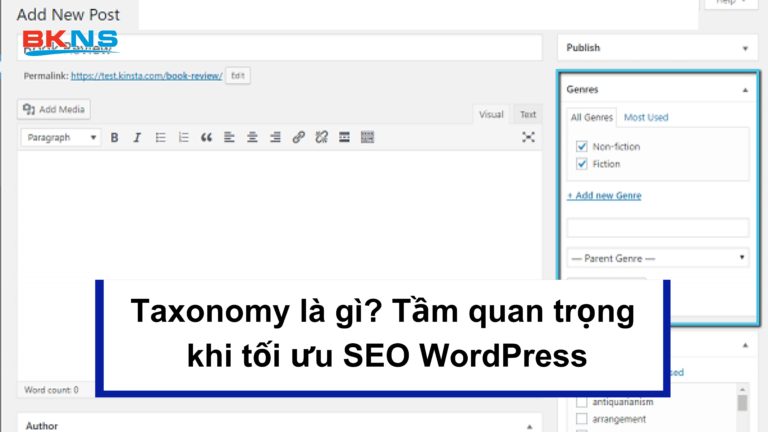Click the Add Media button
Screen dimensions: 768x432
tap(54, 109)
